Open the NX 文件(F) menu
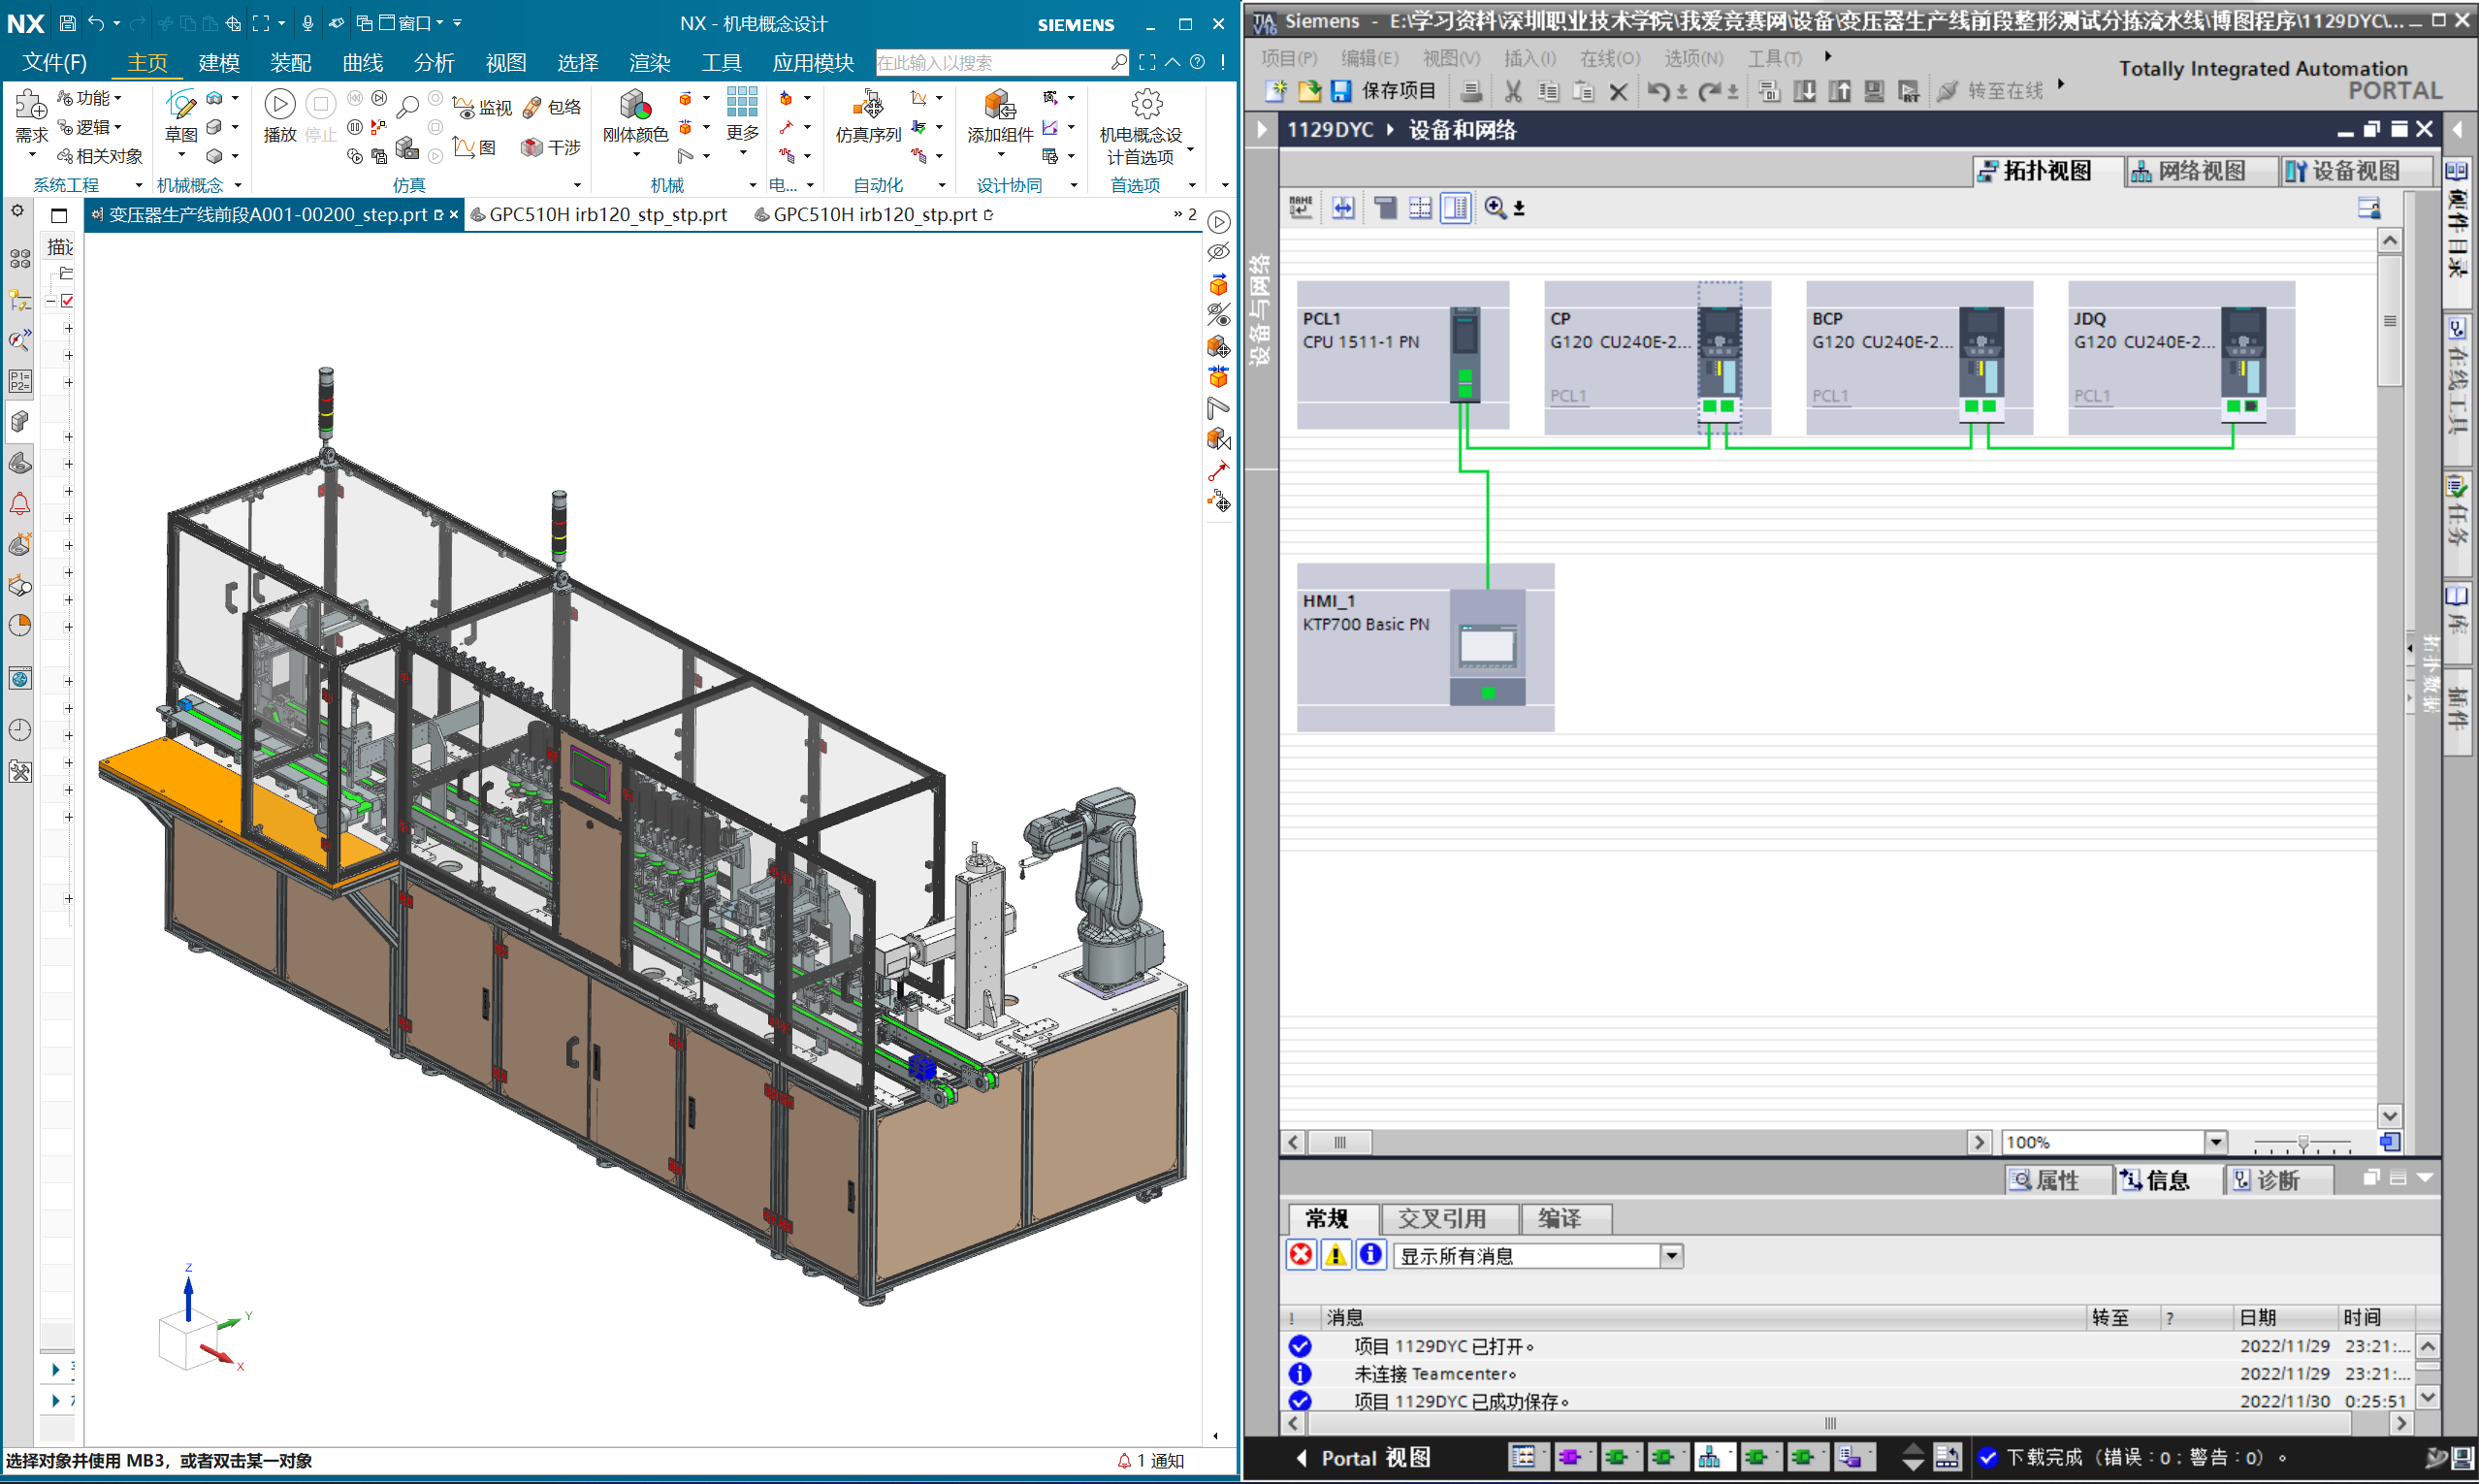 (54, 62)
